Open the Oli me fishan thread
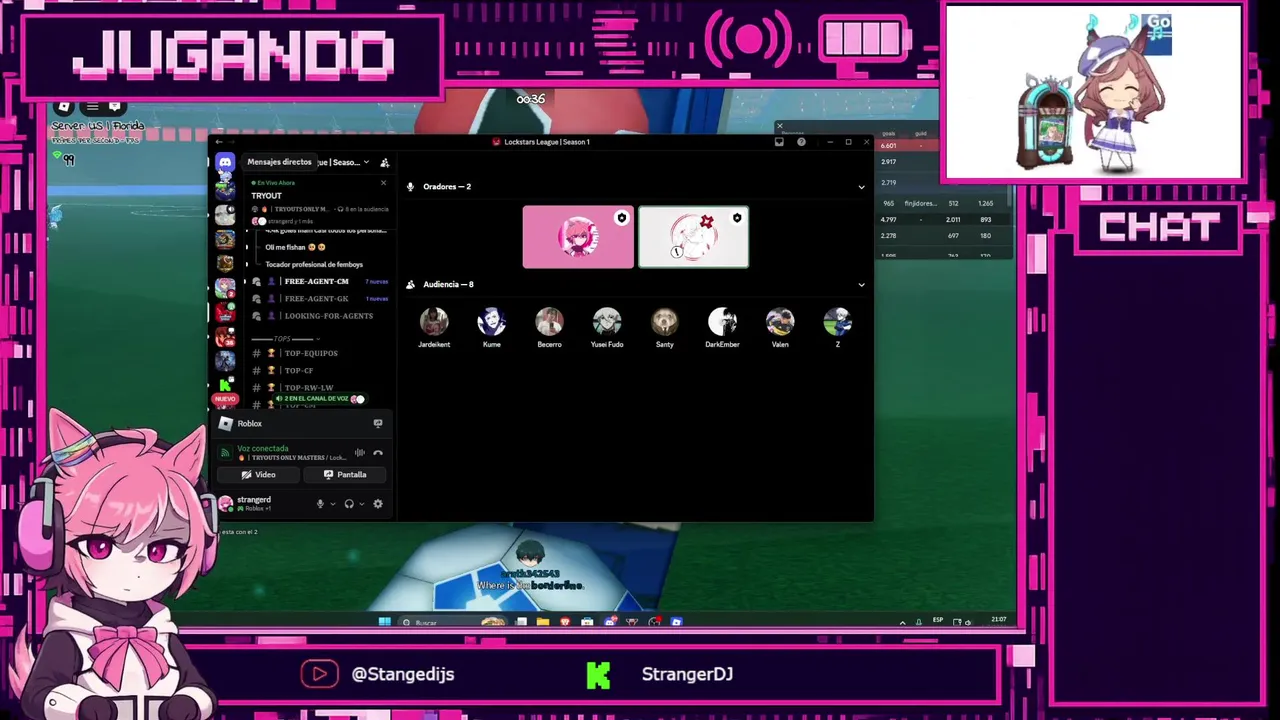 [x=295, y=247]
